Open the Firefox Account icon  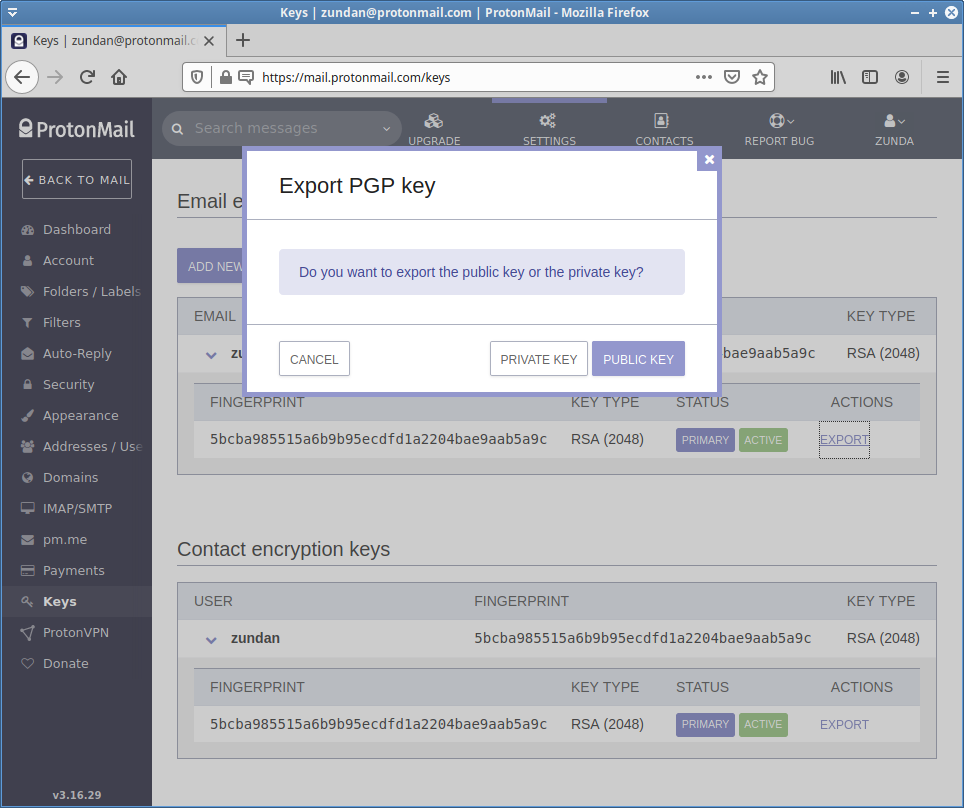pyautogui.click(x=902, y=77)
